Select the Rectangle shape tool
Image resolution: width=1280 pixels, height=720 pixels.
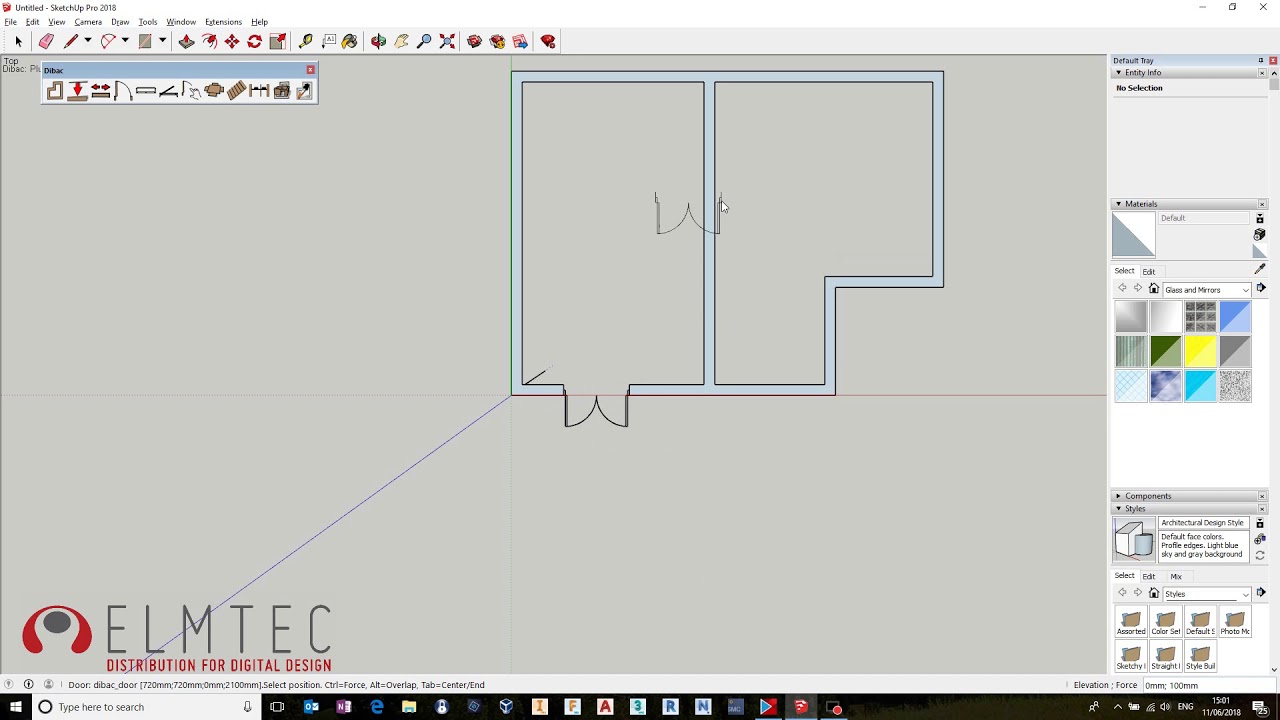pyautogui.click(x=145, y=41)
